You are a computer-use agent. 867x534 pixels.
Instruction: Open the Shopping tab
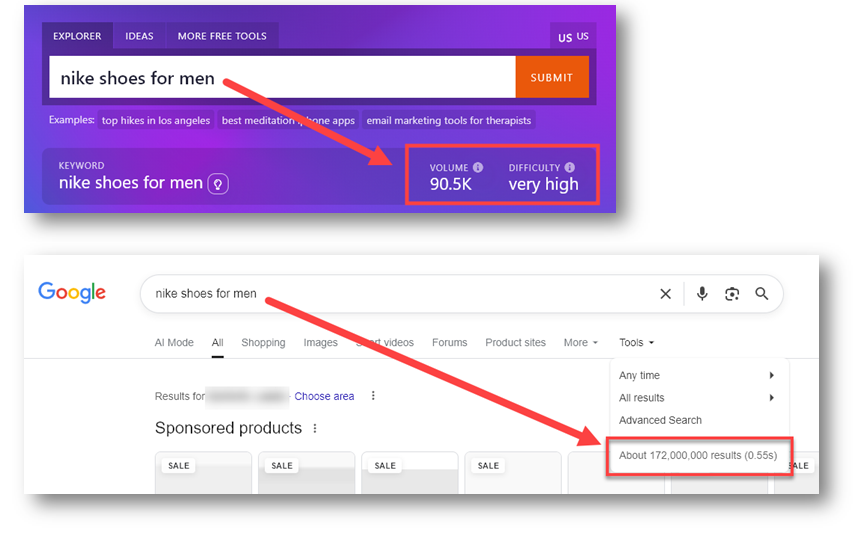[263, 343]
